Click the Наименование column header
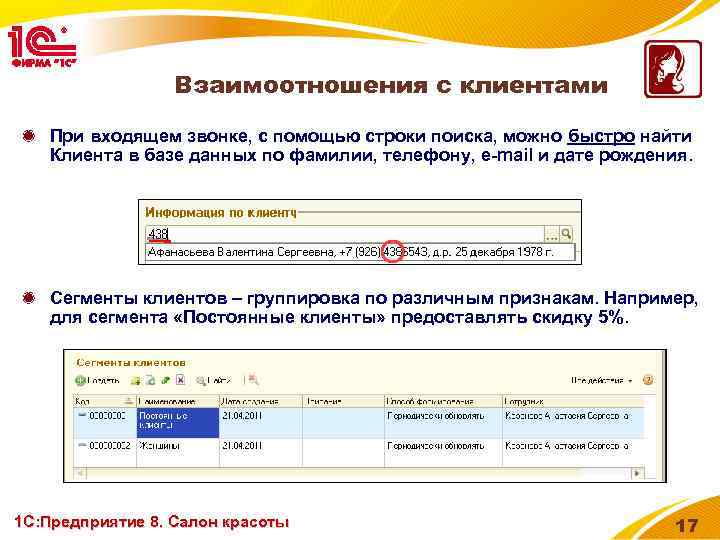The image size is (720, 540). tap(178, 401)
